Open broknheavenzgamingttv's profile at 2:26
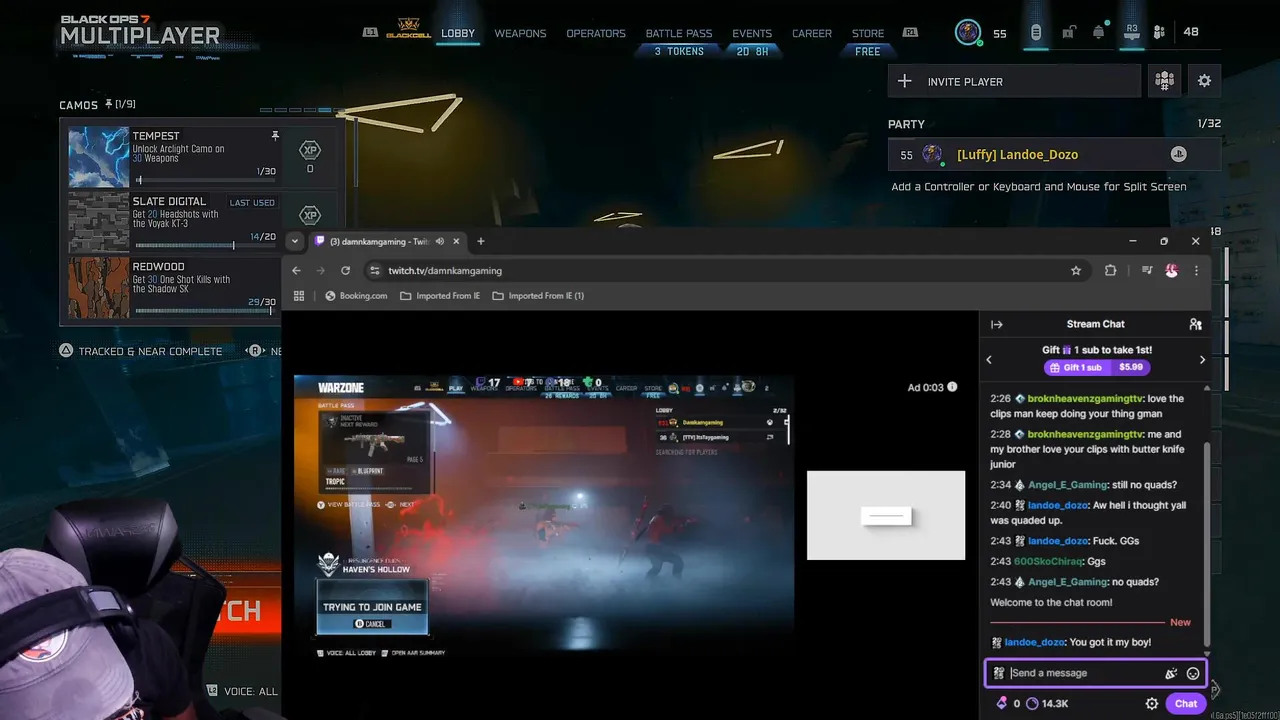 (x=1085, y=398)
